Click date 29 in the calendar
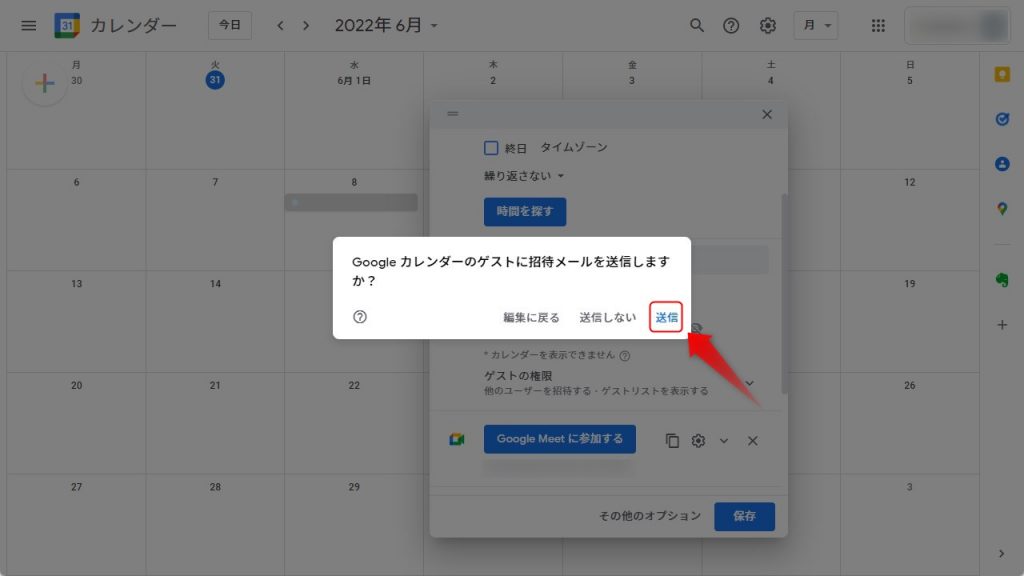Viewport: 1024px width, 576px height. click(354, 487)
